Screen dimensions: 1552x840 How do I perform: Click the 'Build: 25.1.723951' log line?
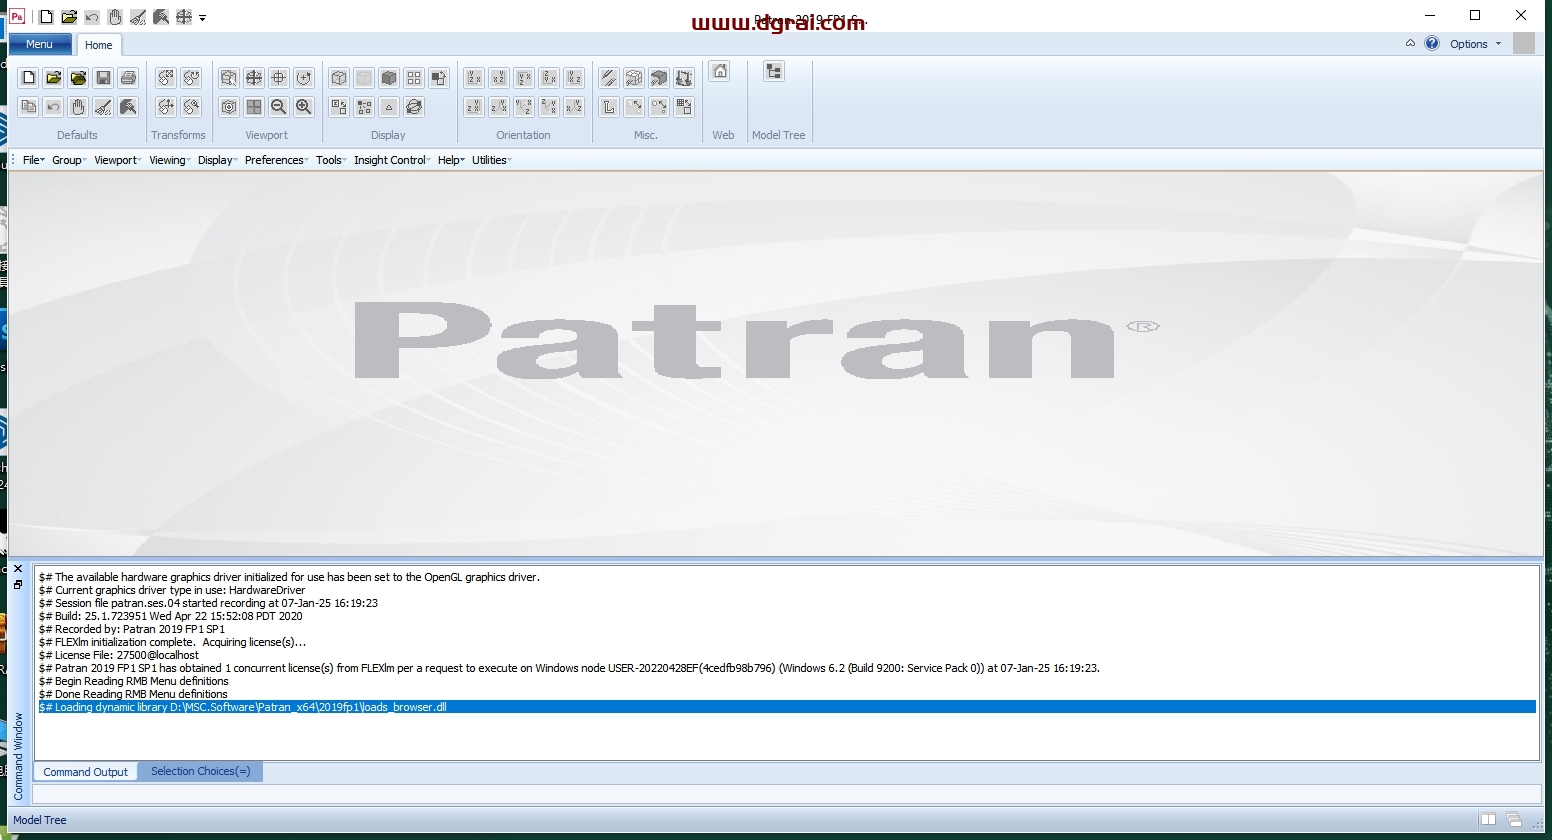point(170,616)
